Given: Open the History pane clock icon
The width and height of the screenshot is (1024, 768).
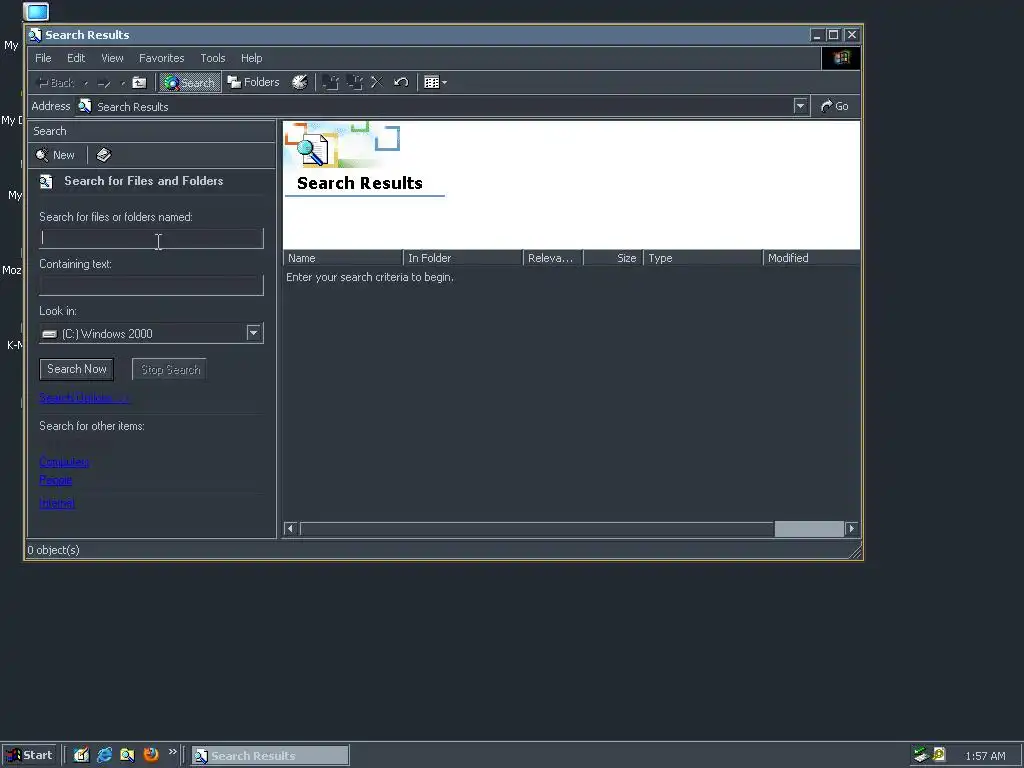Looking at the screenshot, I should [x=299, y=82].
